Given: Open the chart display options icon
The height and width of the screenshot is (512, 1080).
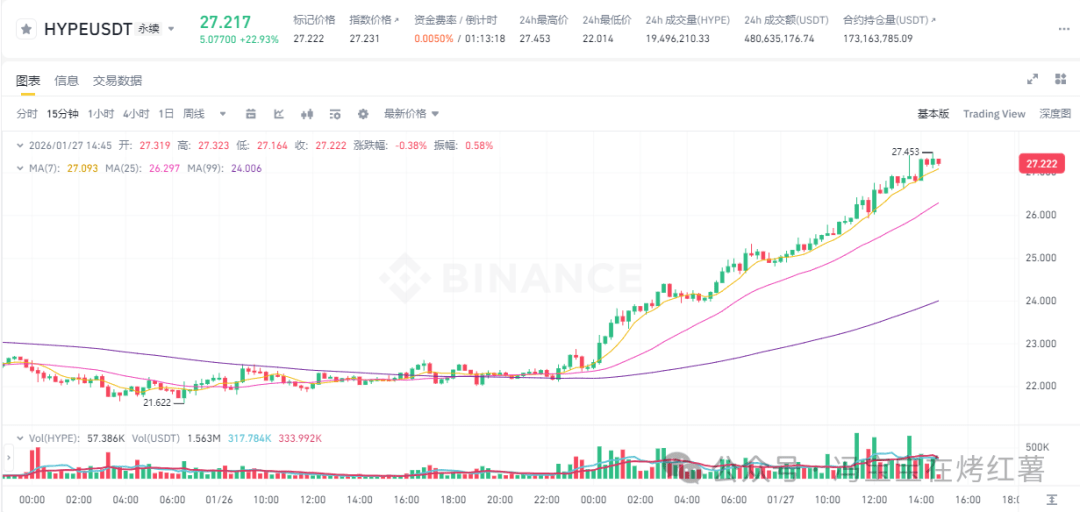Looking at the screenshot, I should [x=335, y=114].
